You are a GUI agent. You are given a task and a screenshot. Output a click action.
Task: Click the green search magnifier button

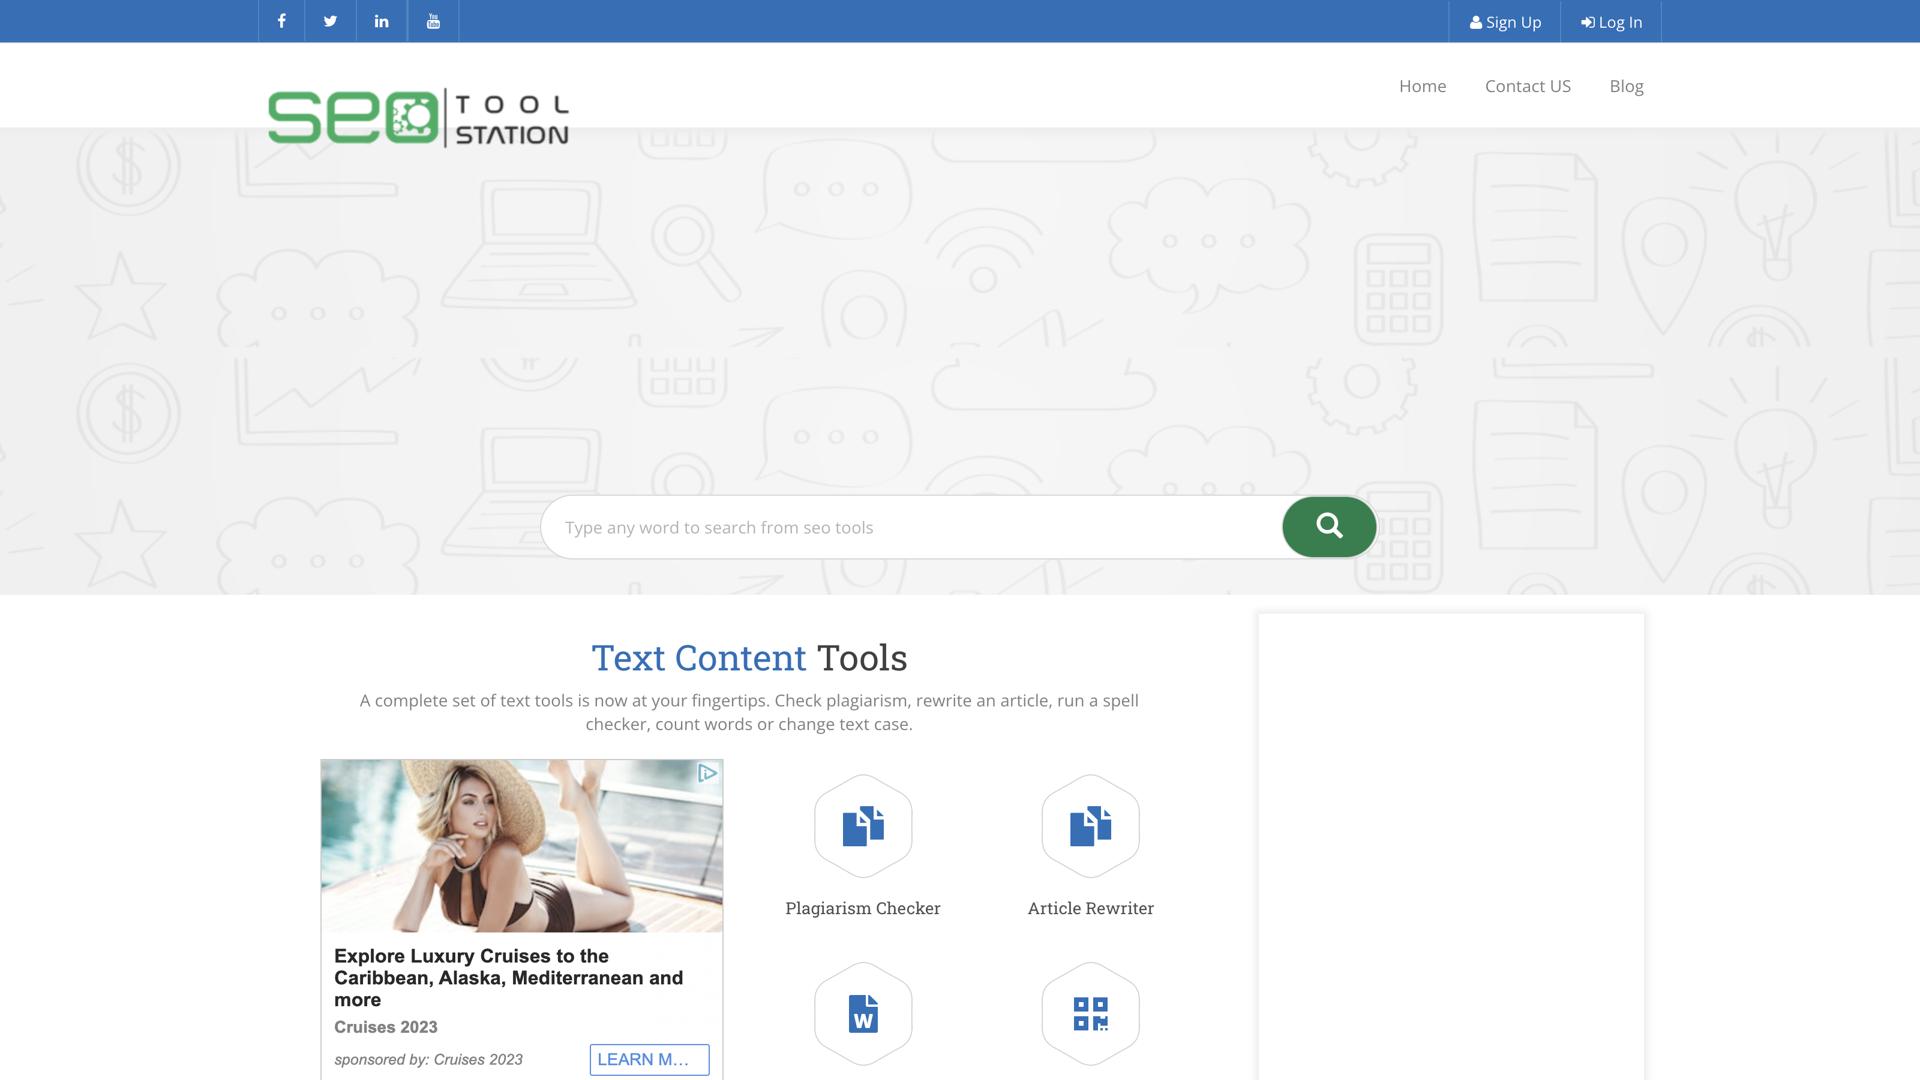(1328, 527)
